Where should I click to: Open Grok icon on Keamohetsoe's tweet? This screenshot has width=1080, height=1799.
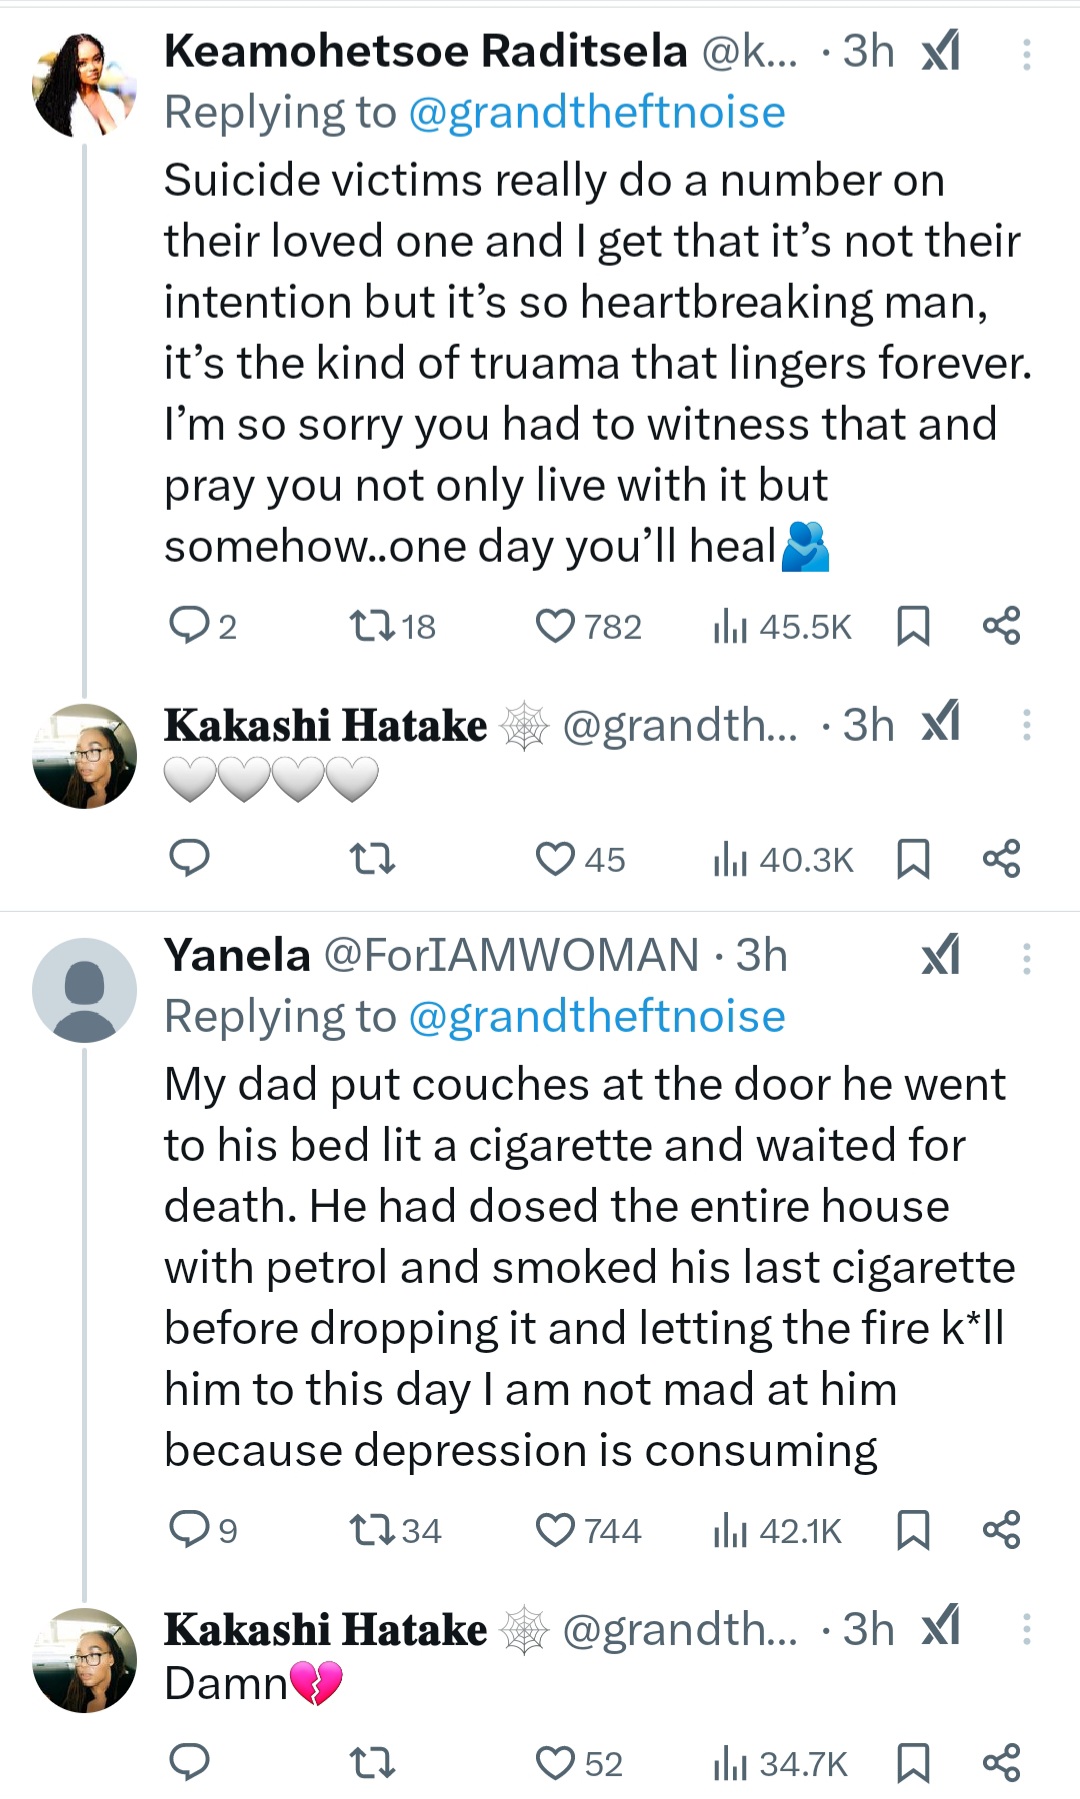940,51
